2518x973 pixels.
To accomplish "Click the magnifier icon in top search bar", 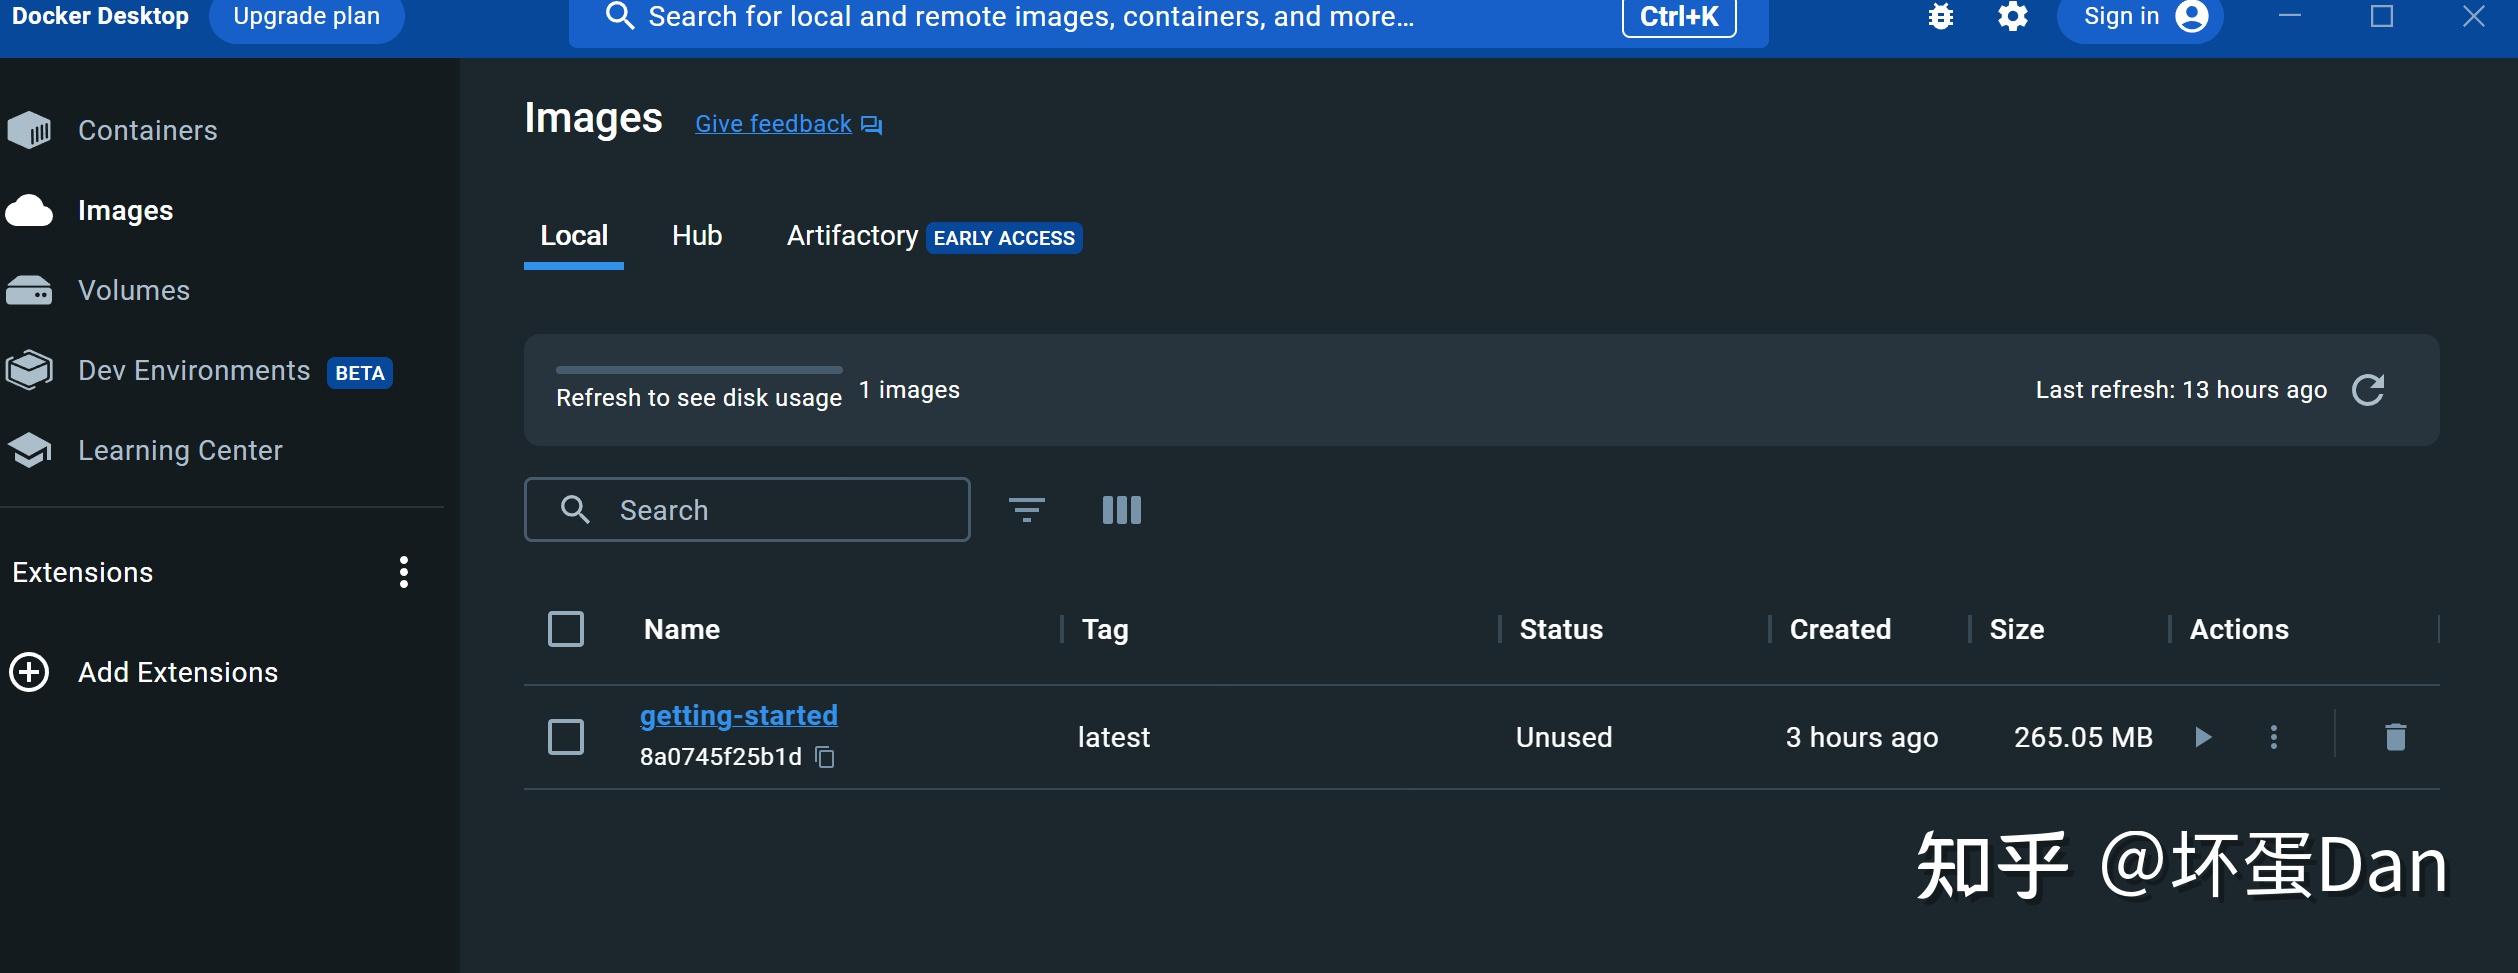I will pos(620,16).
